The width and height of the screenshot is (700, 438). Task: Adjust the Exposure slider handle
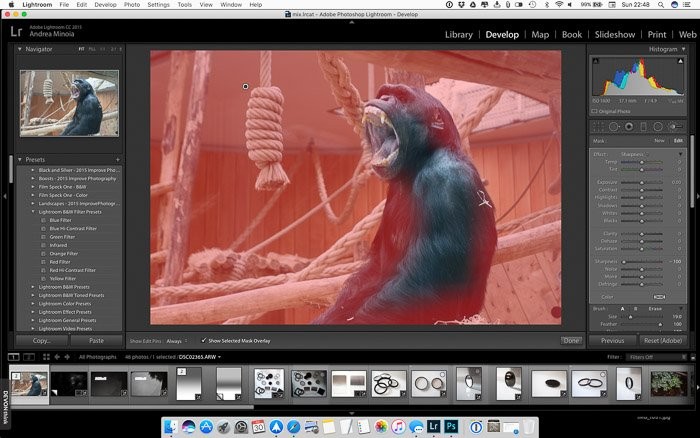pos(642,183)
